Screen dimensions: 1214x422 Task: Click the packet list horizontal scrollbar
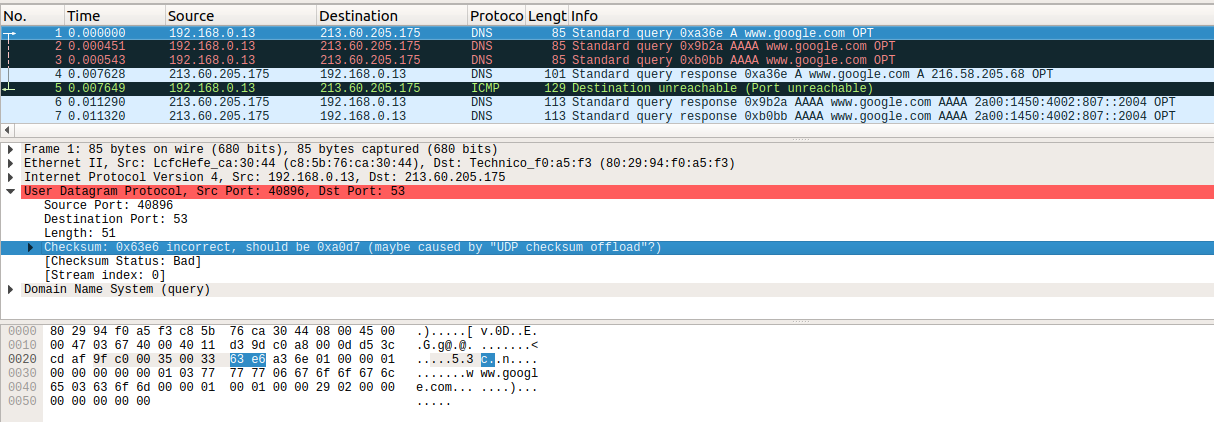[x=607, y=131]
